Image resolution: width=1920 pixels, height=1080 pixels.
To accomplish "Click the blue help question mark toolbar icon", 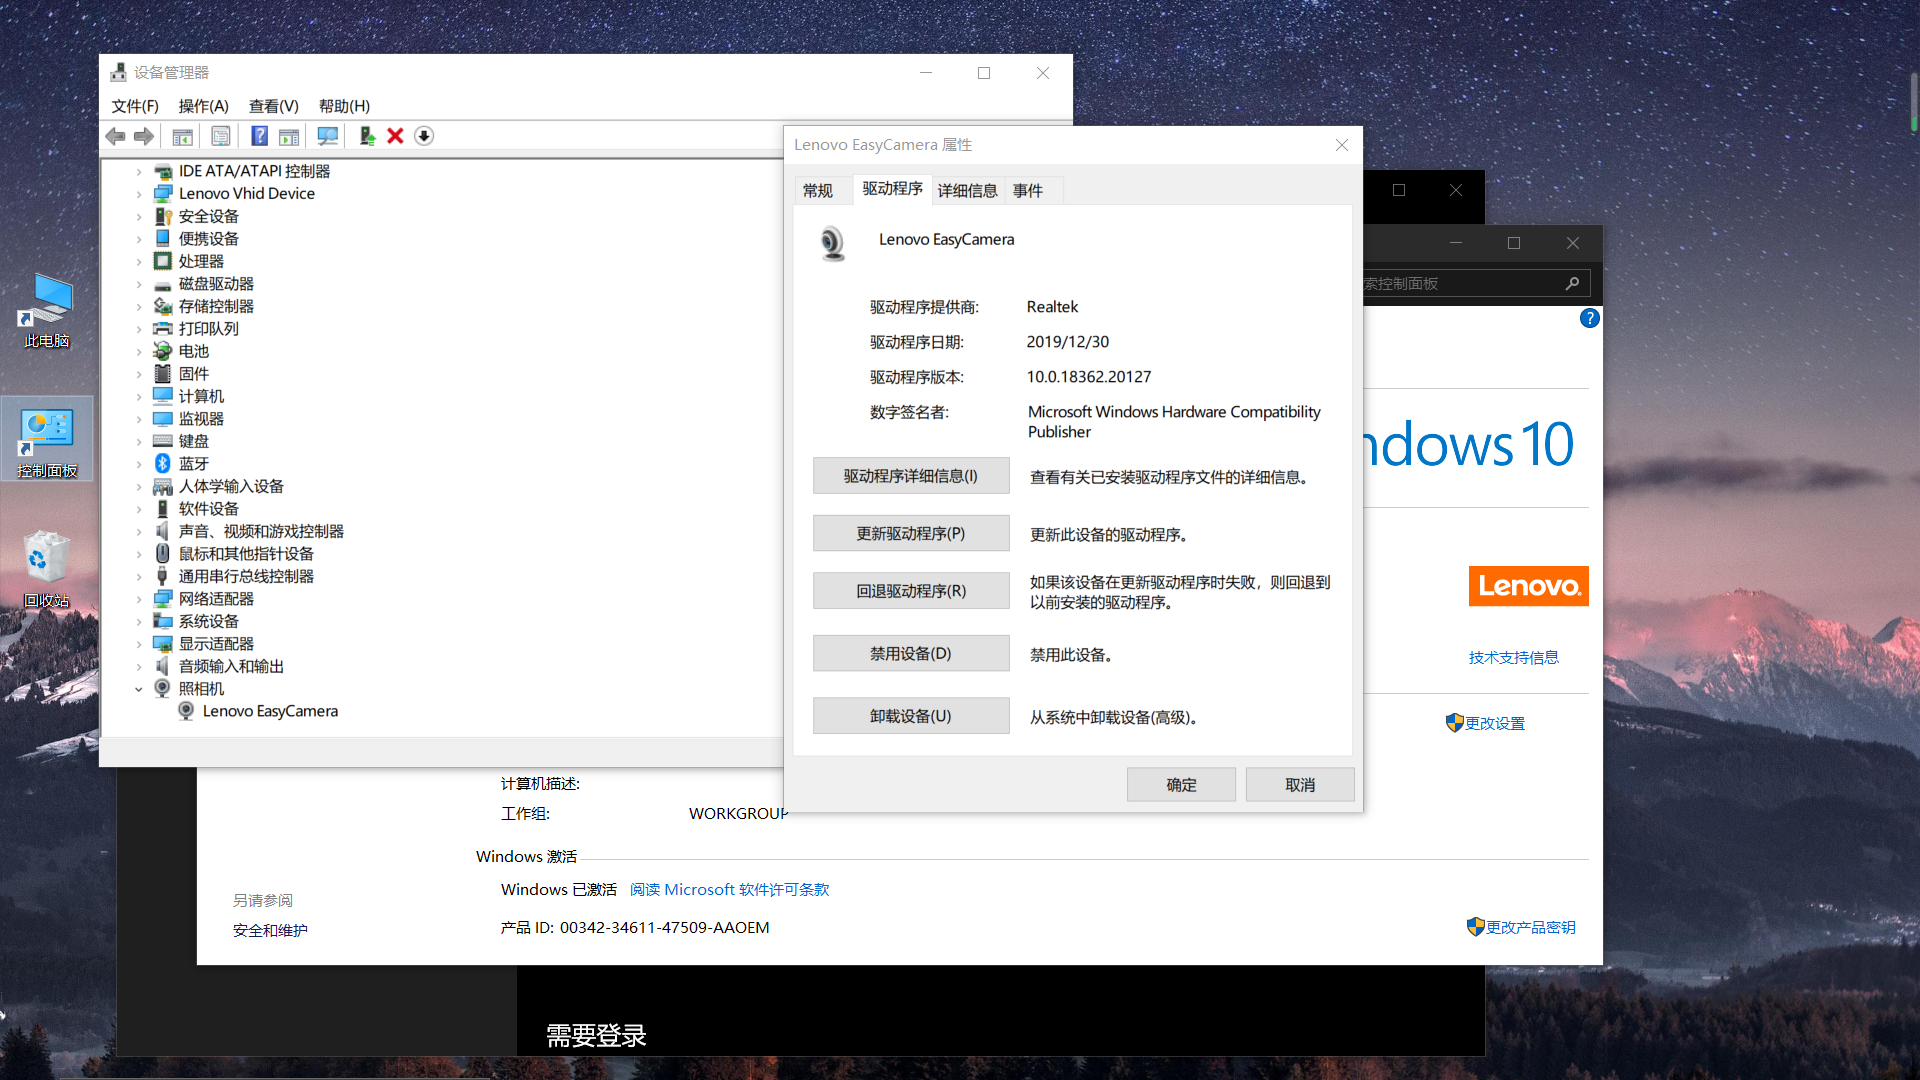I will pos(259,136).
